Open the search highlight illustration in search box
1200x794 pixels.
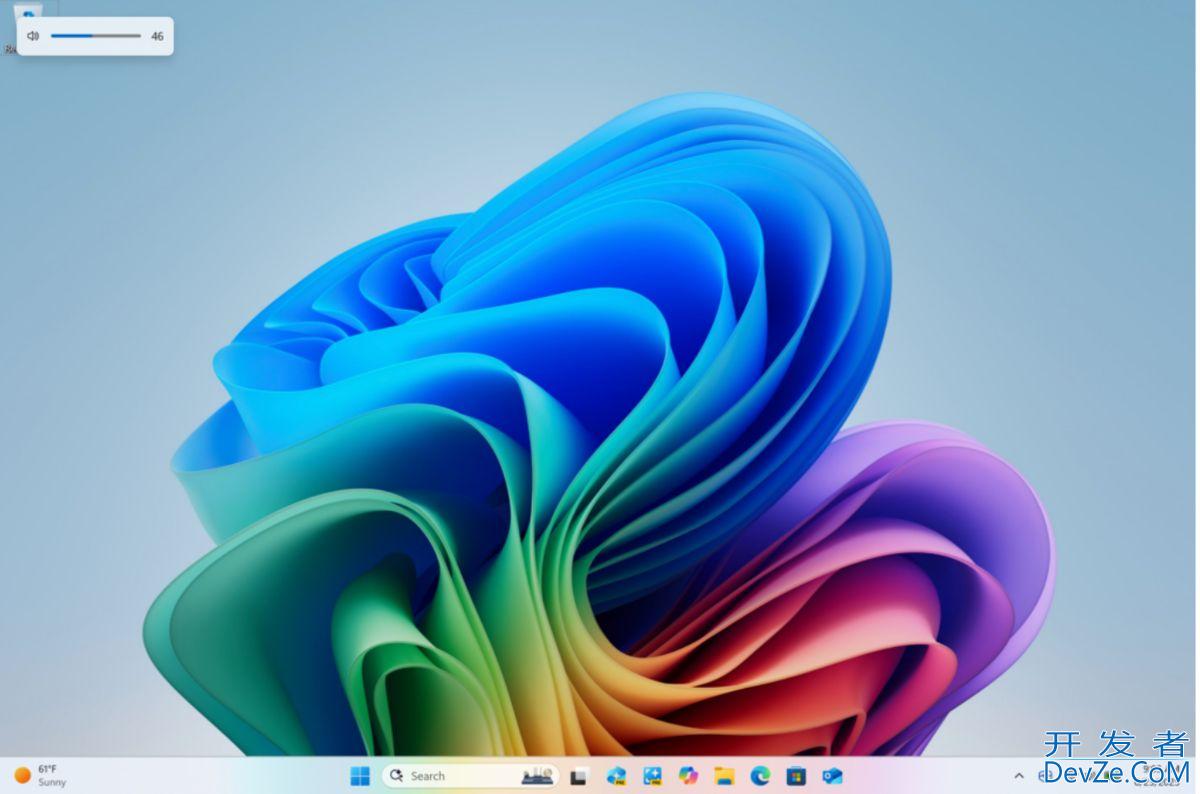[538, 776]
